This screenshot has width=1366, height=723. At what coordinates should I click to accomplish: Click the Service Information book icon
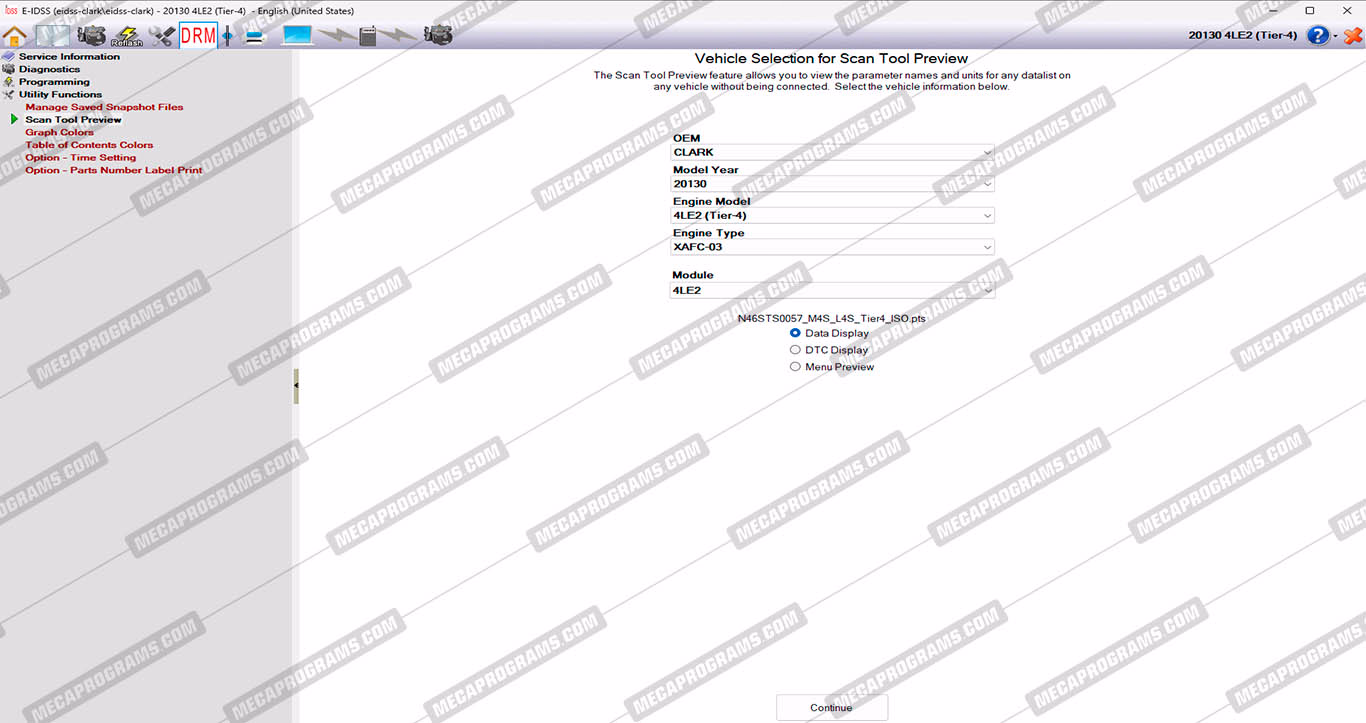pyautogui.click(x=9, y=57)
